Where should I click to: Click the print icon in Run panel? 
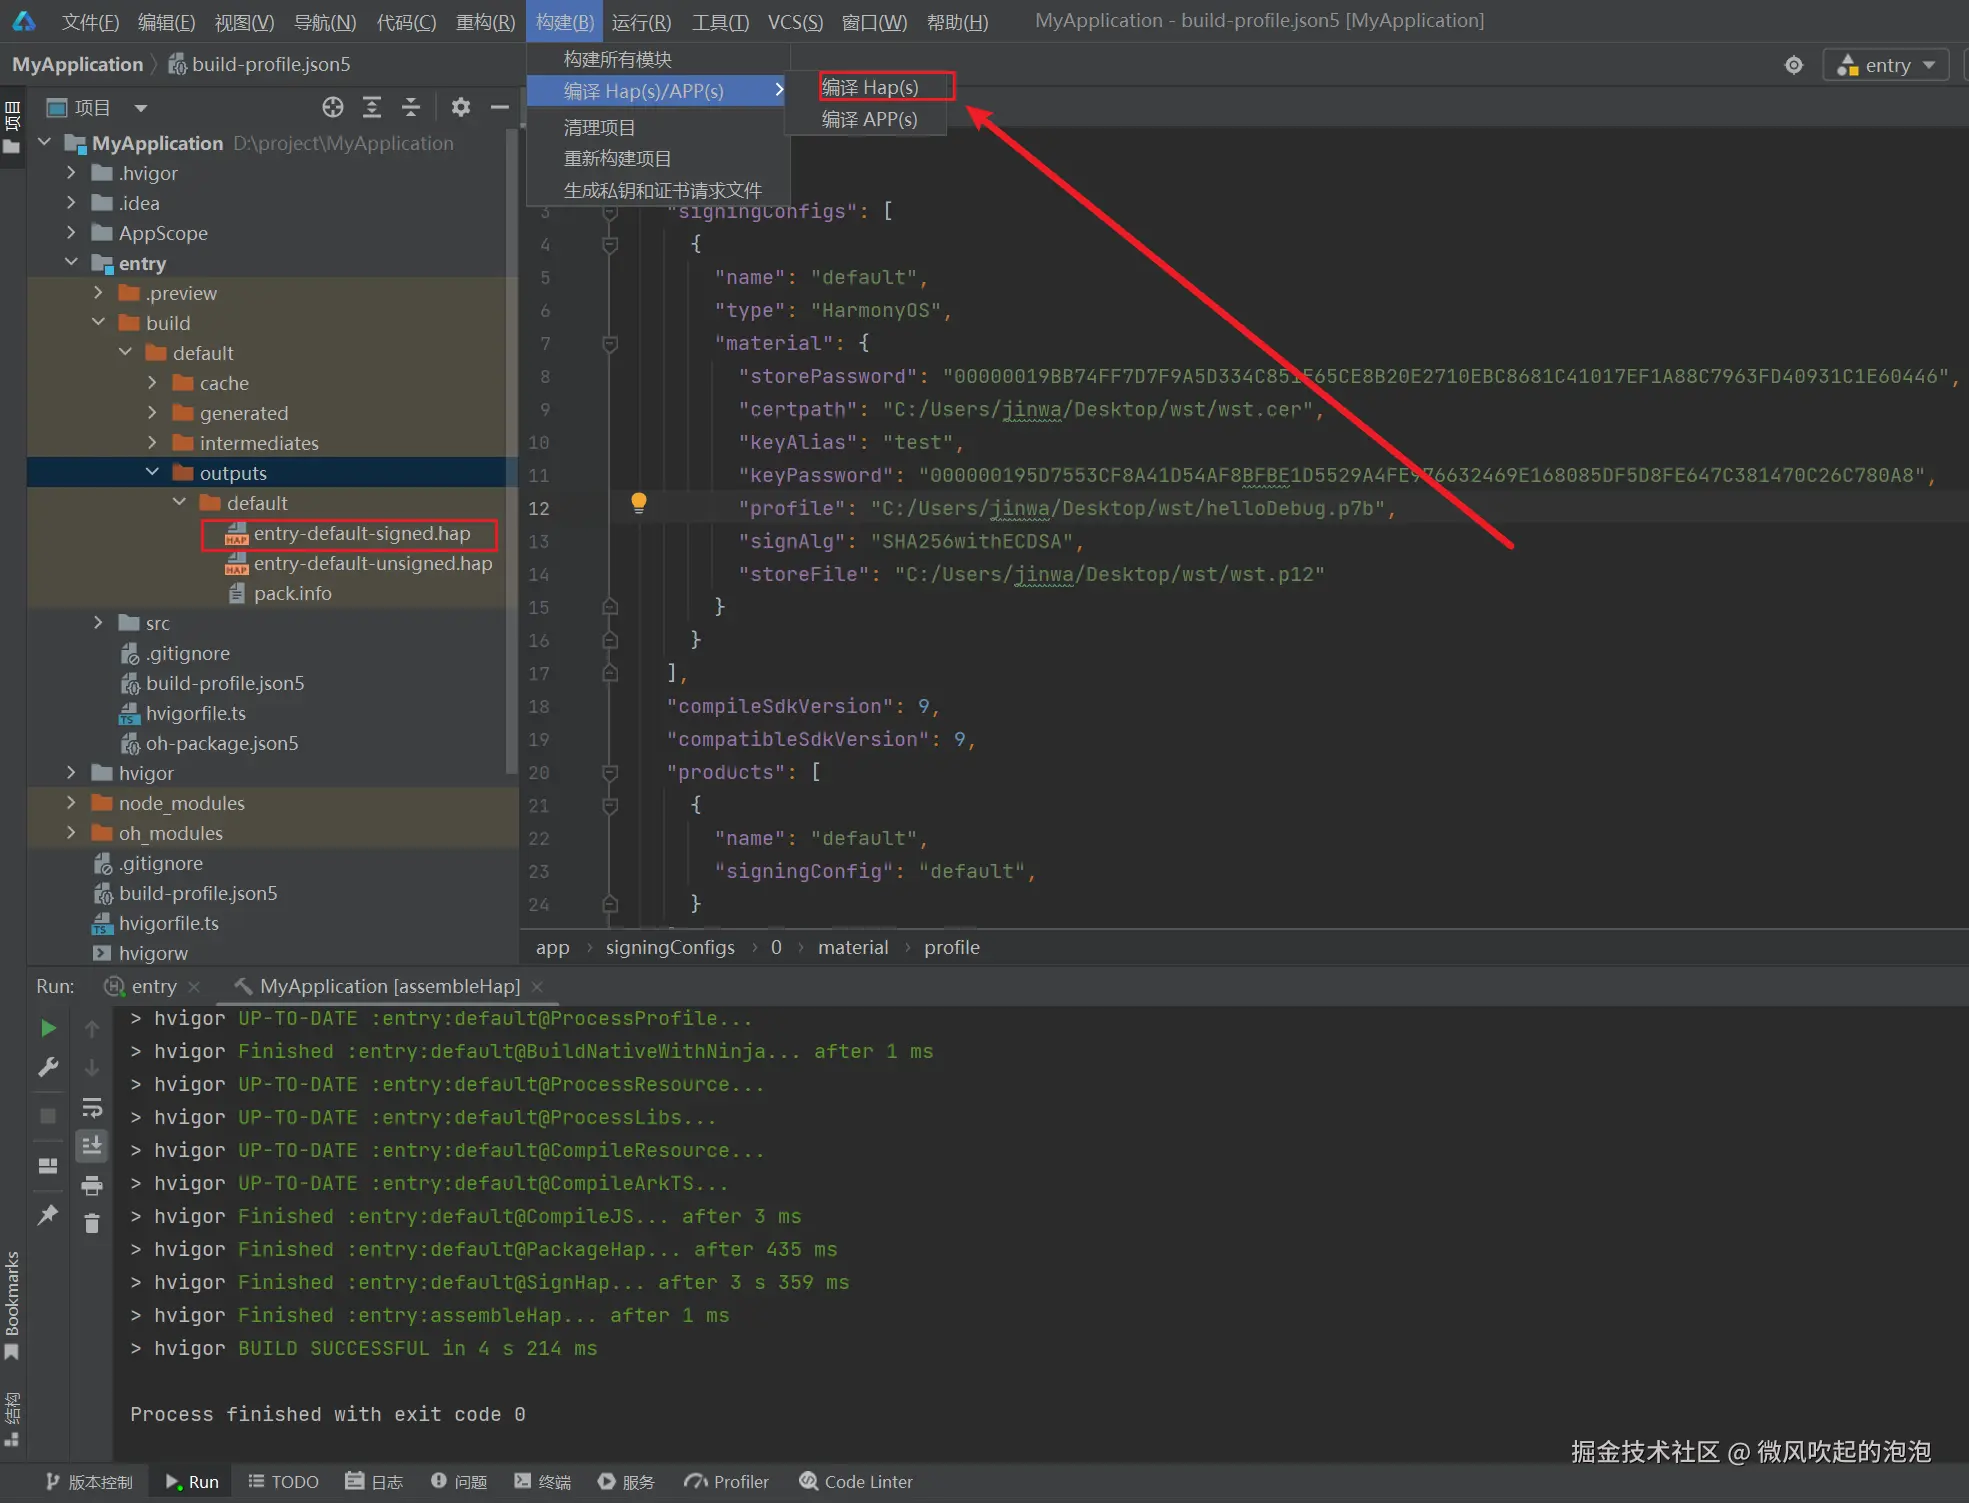click(92, 1185)
